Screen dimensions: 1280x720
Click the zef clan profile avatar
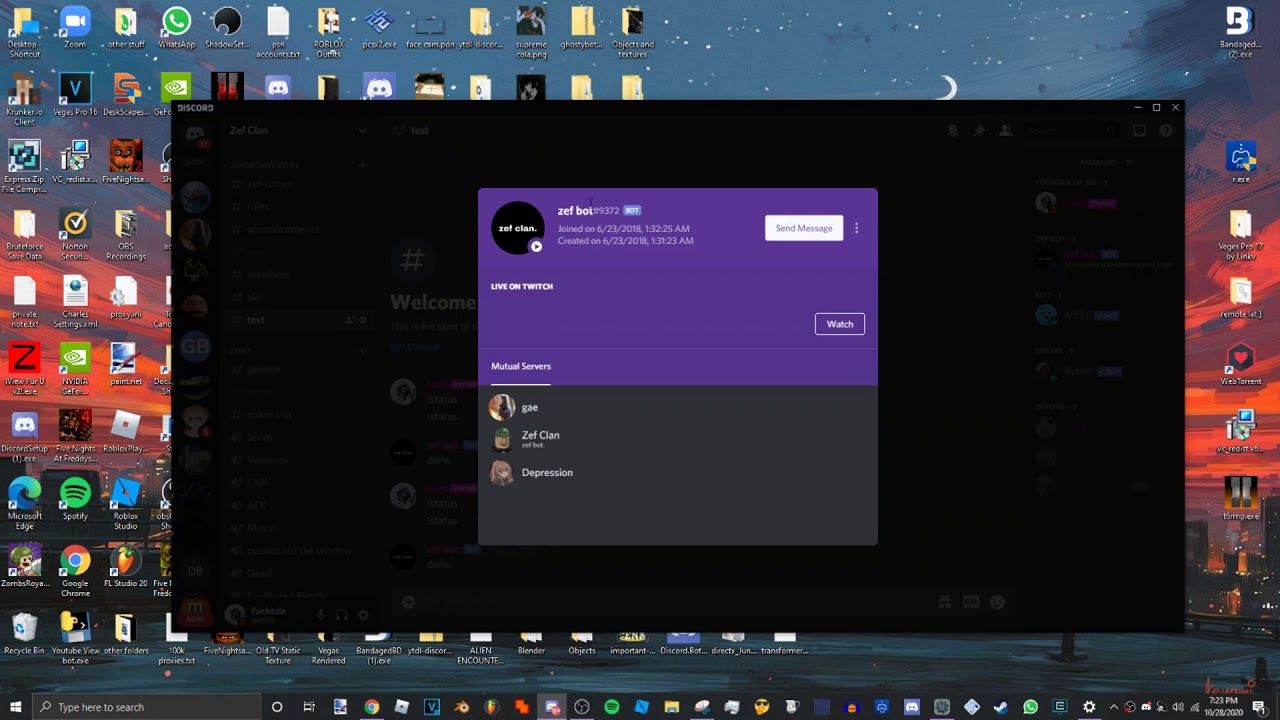click(518, 228)
